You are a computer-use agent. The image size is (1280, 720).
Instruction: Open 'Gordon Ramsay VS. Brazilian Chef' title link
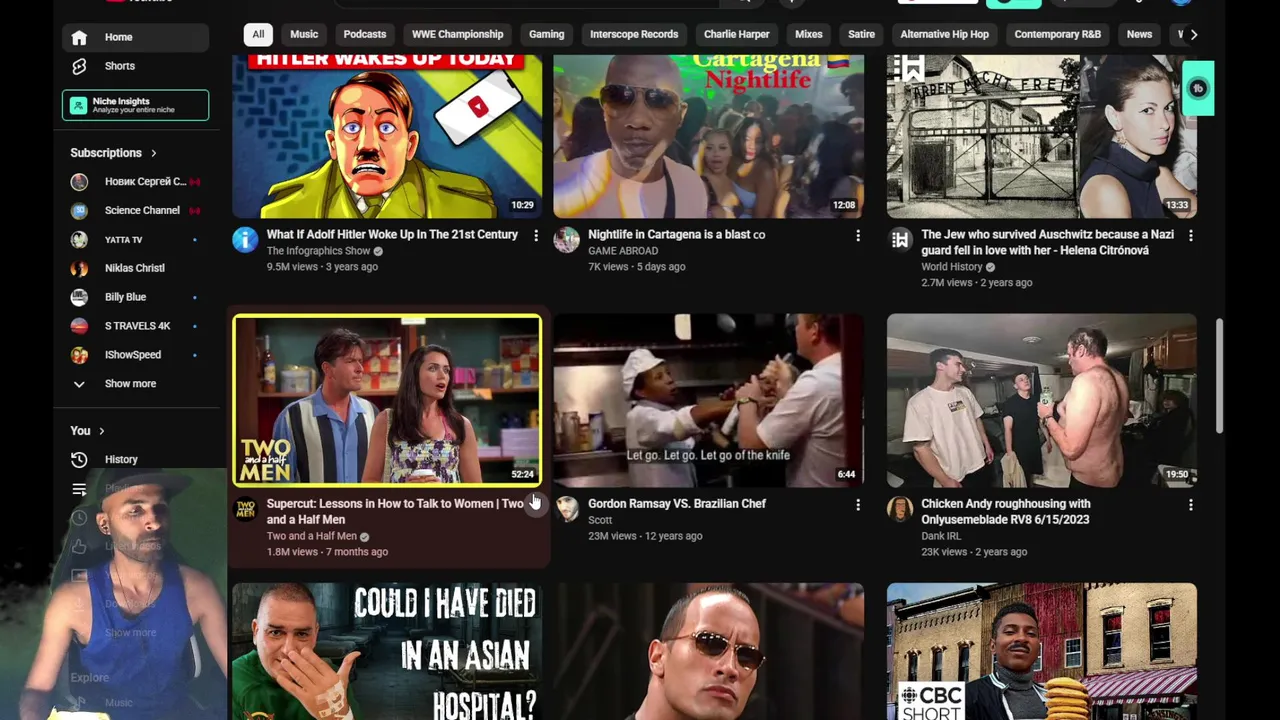pyautogui.click(x=677, y=503)
